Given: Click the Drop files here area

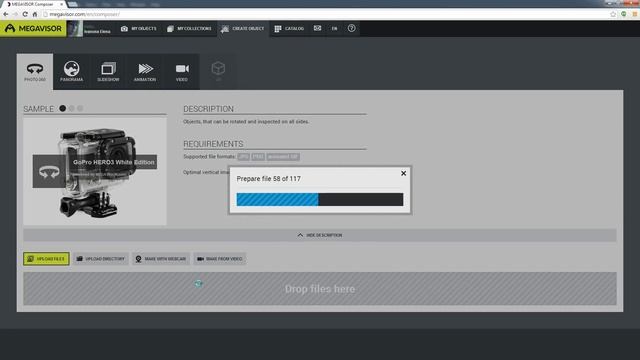Looking at the screenshot, I should [x=320, y=289].
